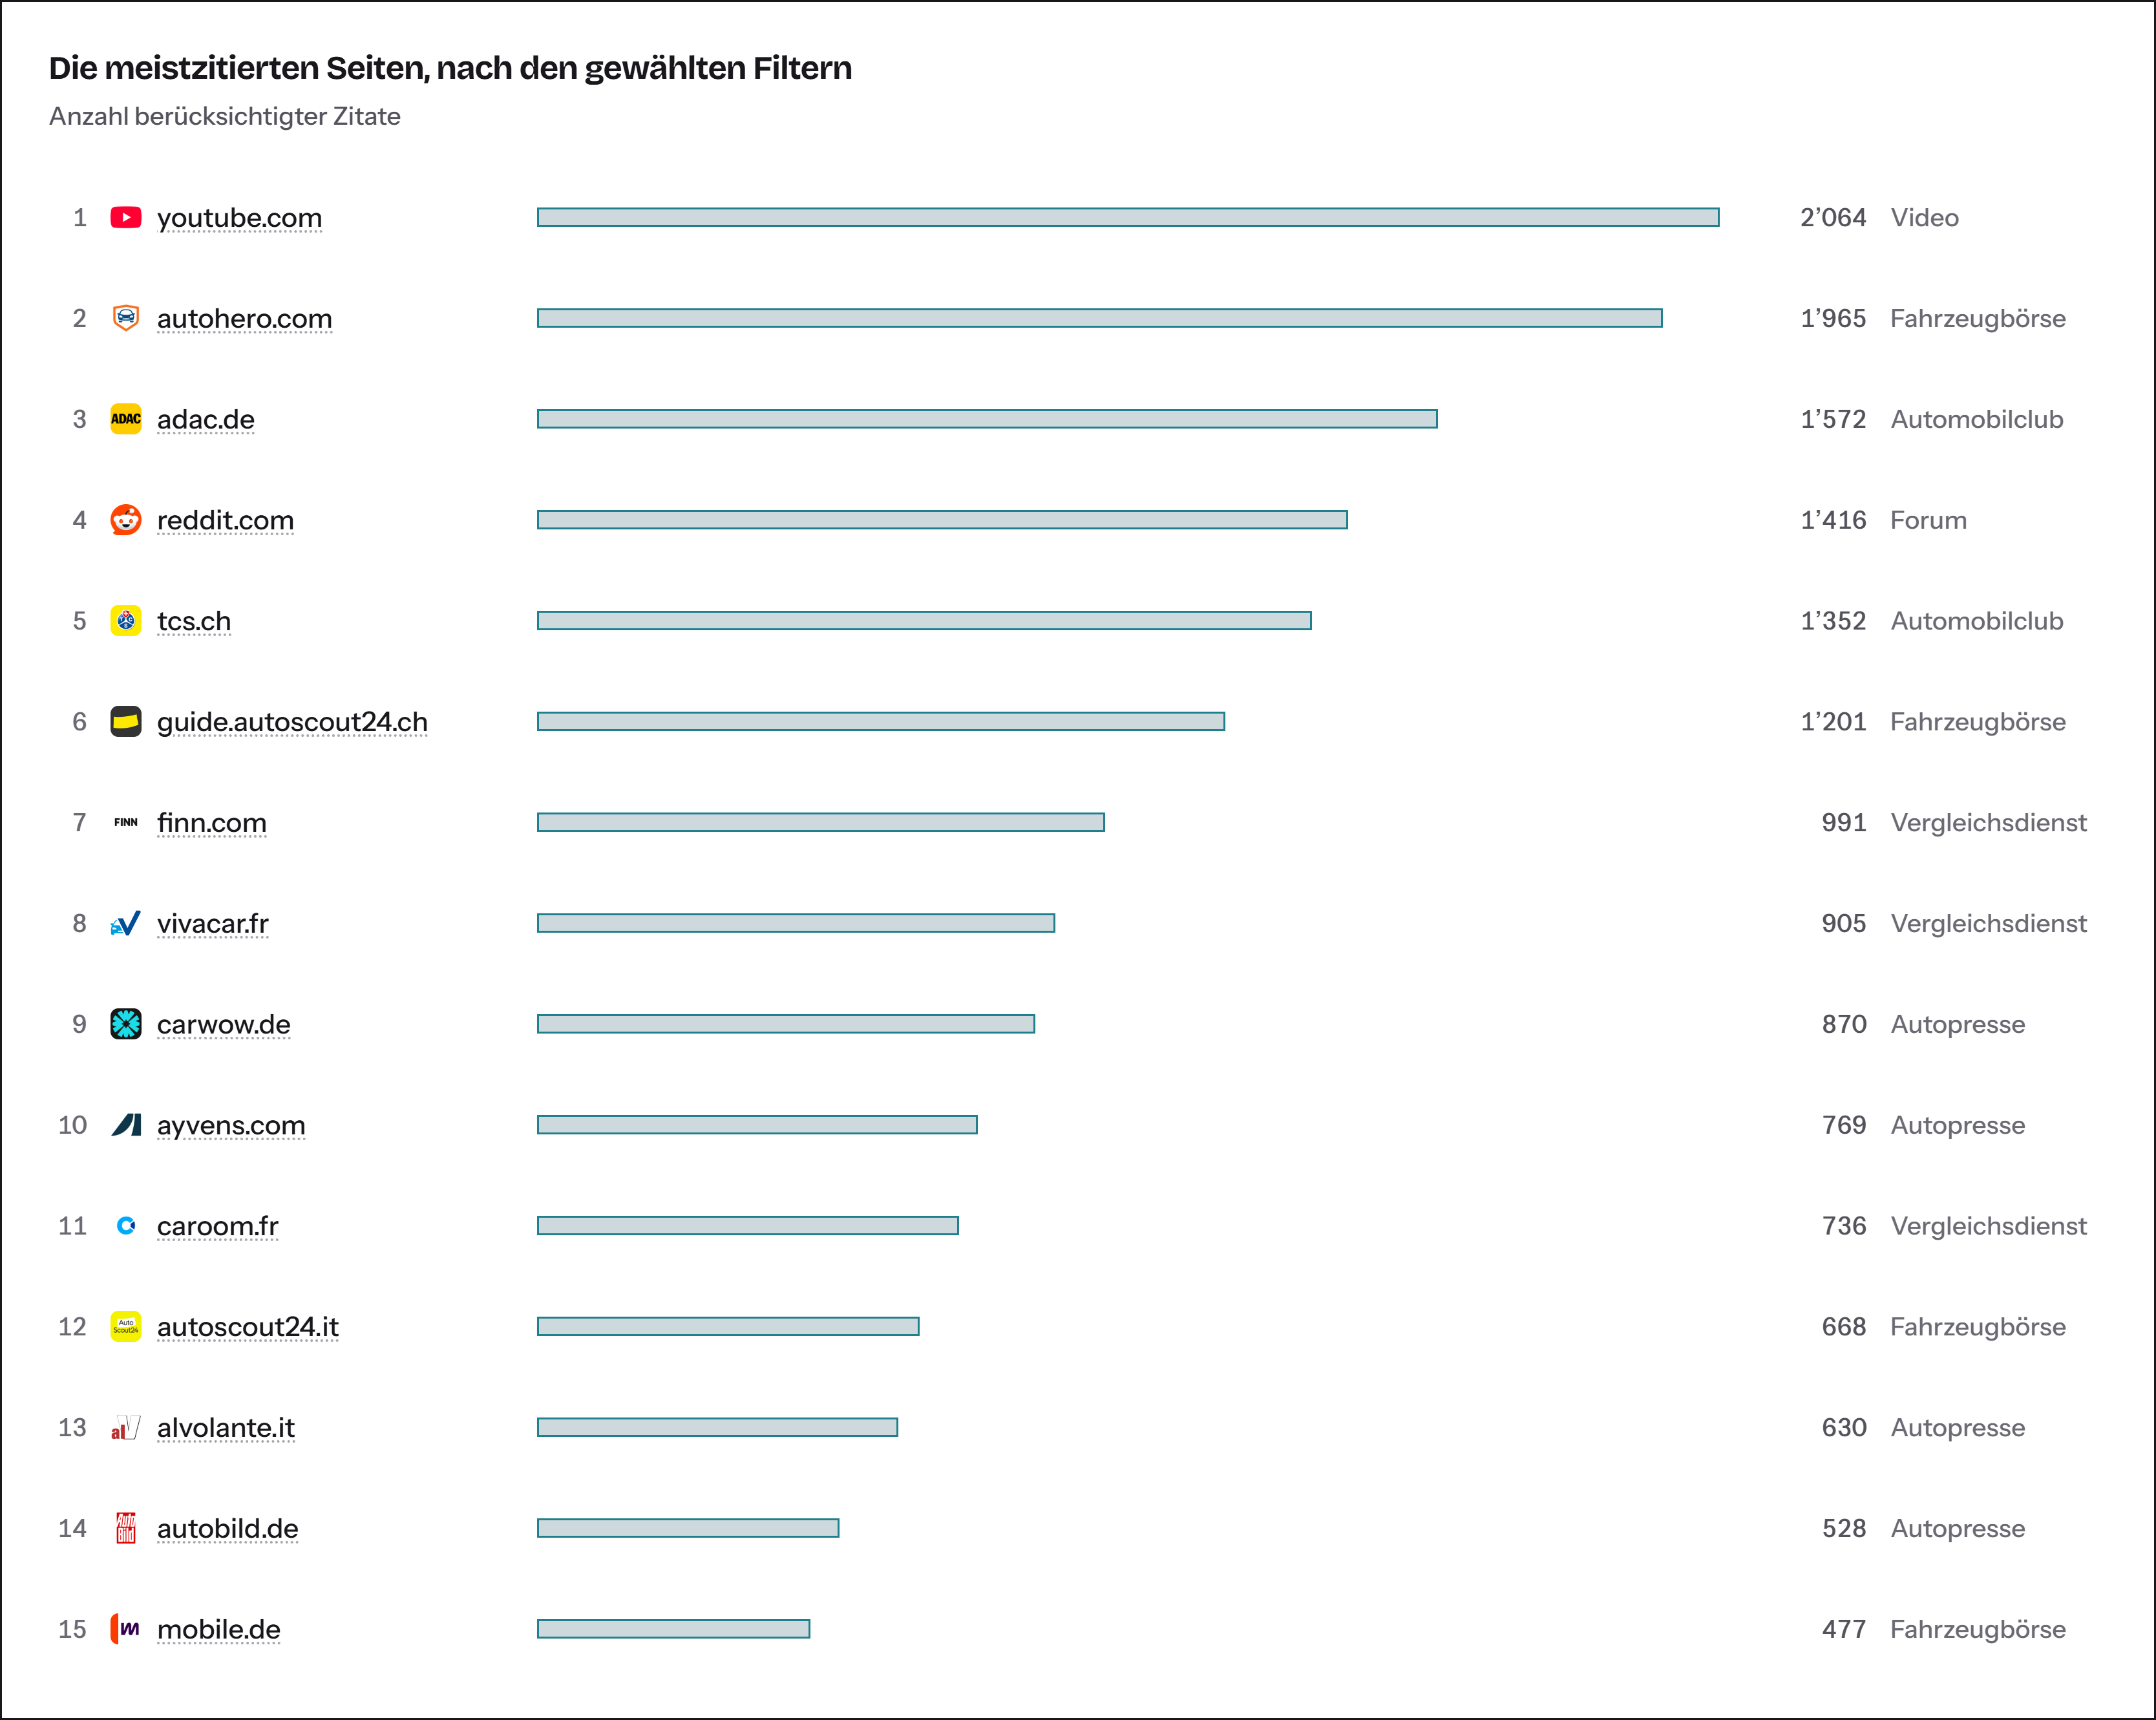2156x1720 pixels.
Task: Visit the alvolante.it link
Action: click(226, 1428)
